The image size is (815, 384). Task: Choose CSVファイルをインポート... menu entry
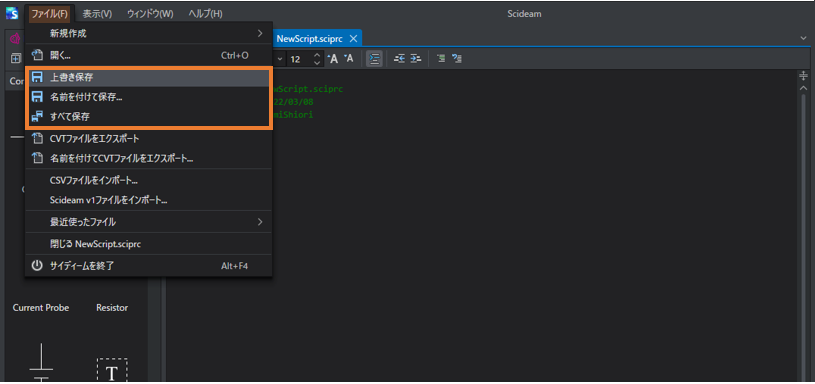148,180
